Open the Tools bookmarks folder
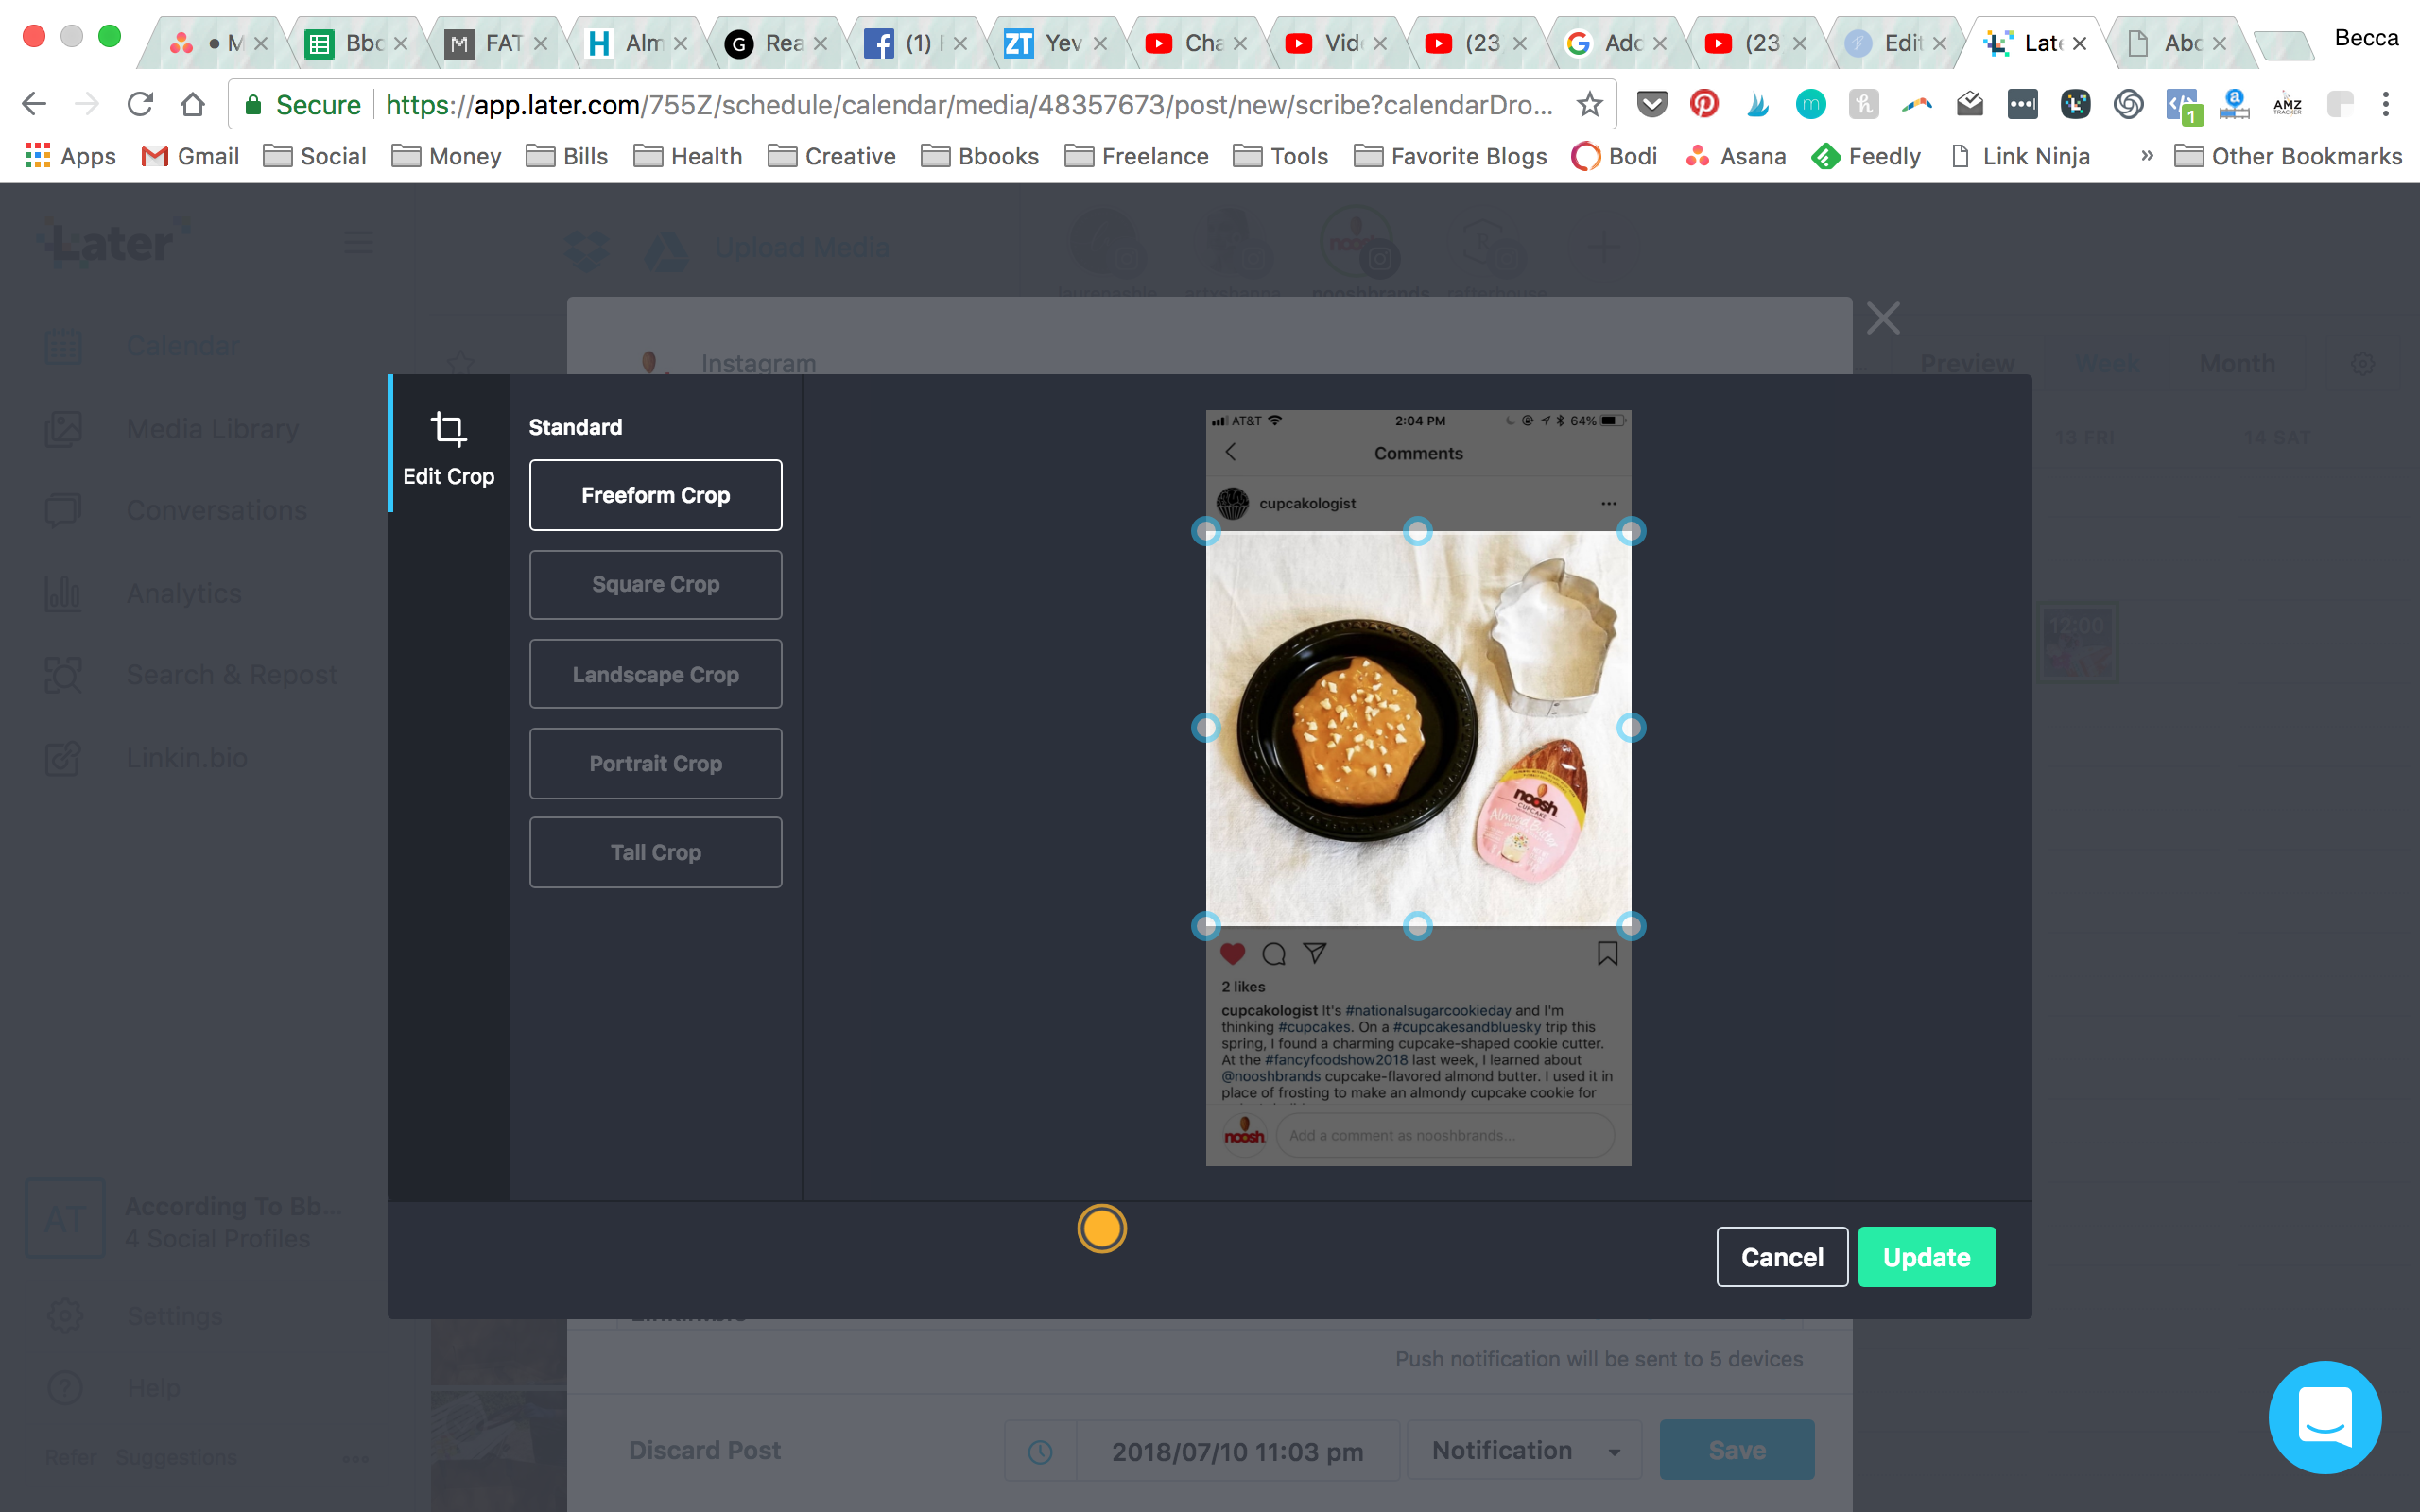 pyautogui.click(x=1281, y=156)
